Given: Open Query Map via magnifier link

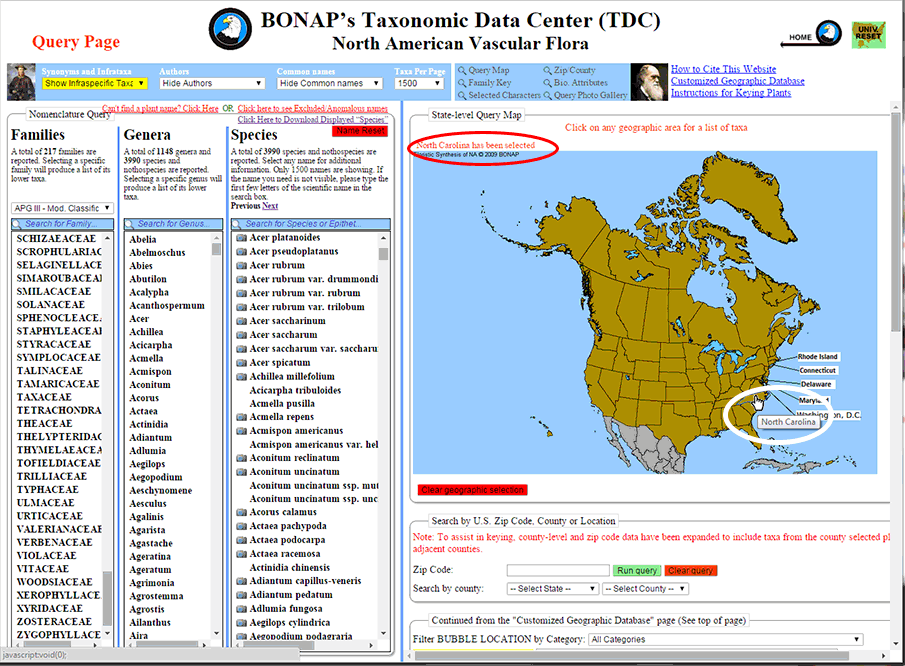Looking at the screenshot, I should [x=483, y=71].
